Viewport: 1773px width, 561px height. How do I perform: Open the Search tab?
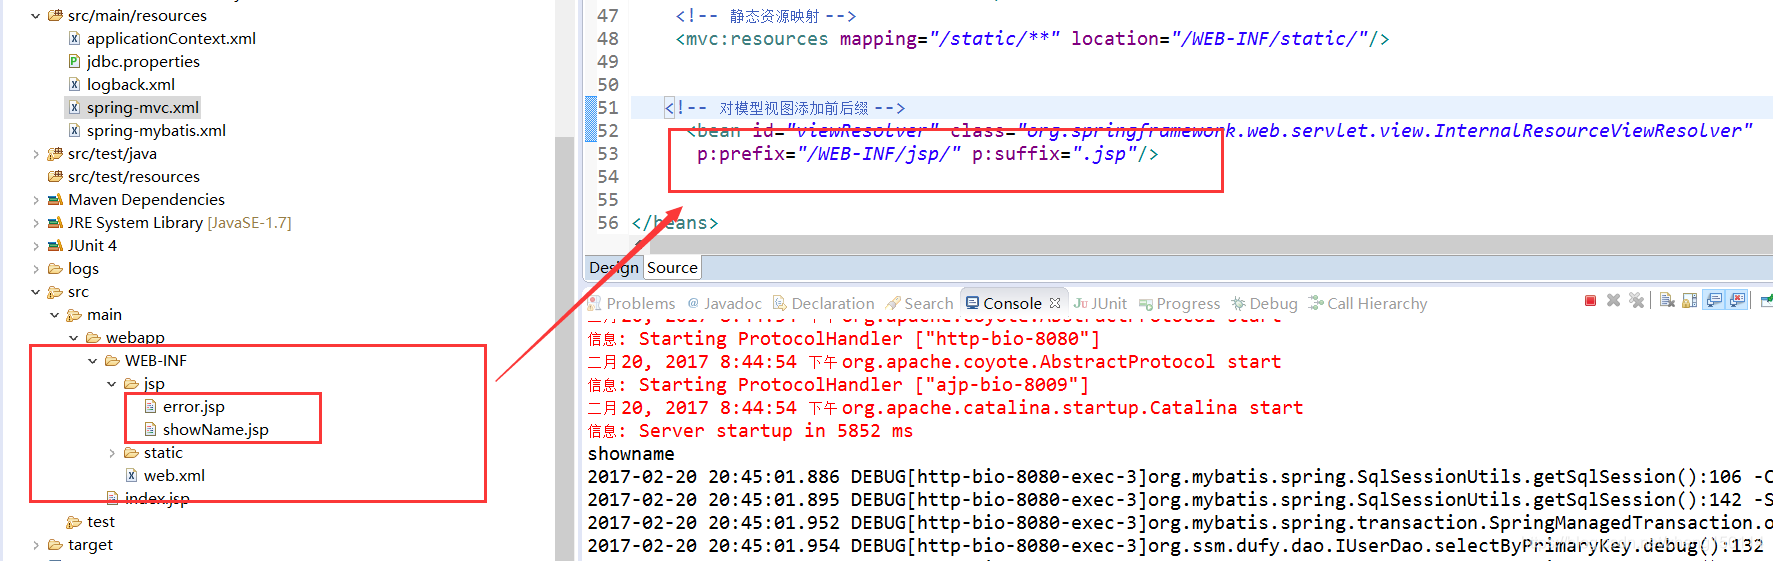(x=919, y=304)
